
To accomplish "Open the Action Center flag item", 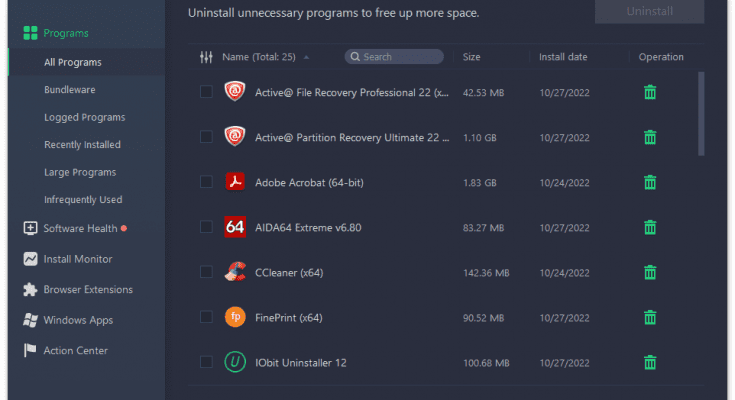I will [x=75, y=351].
